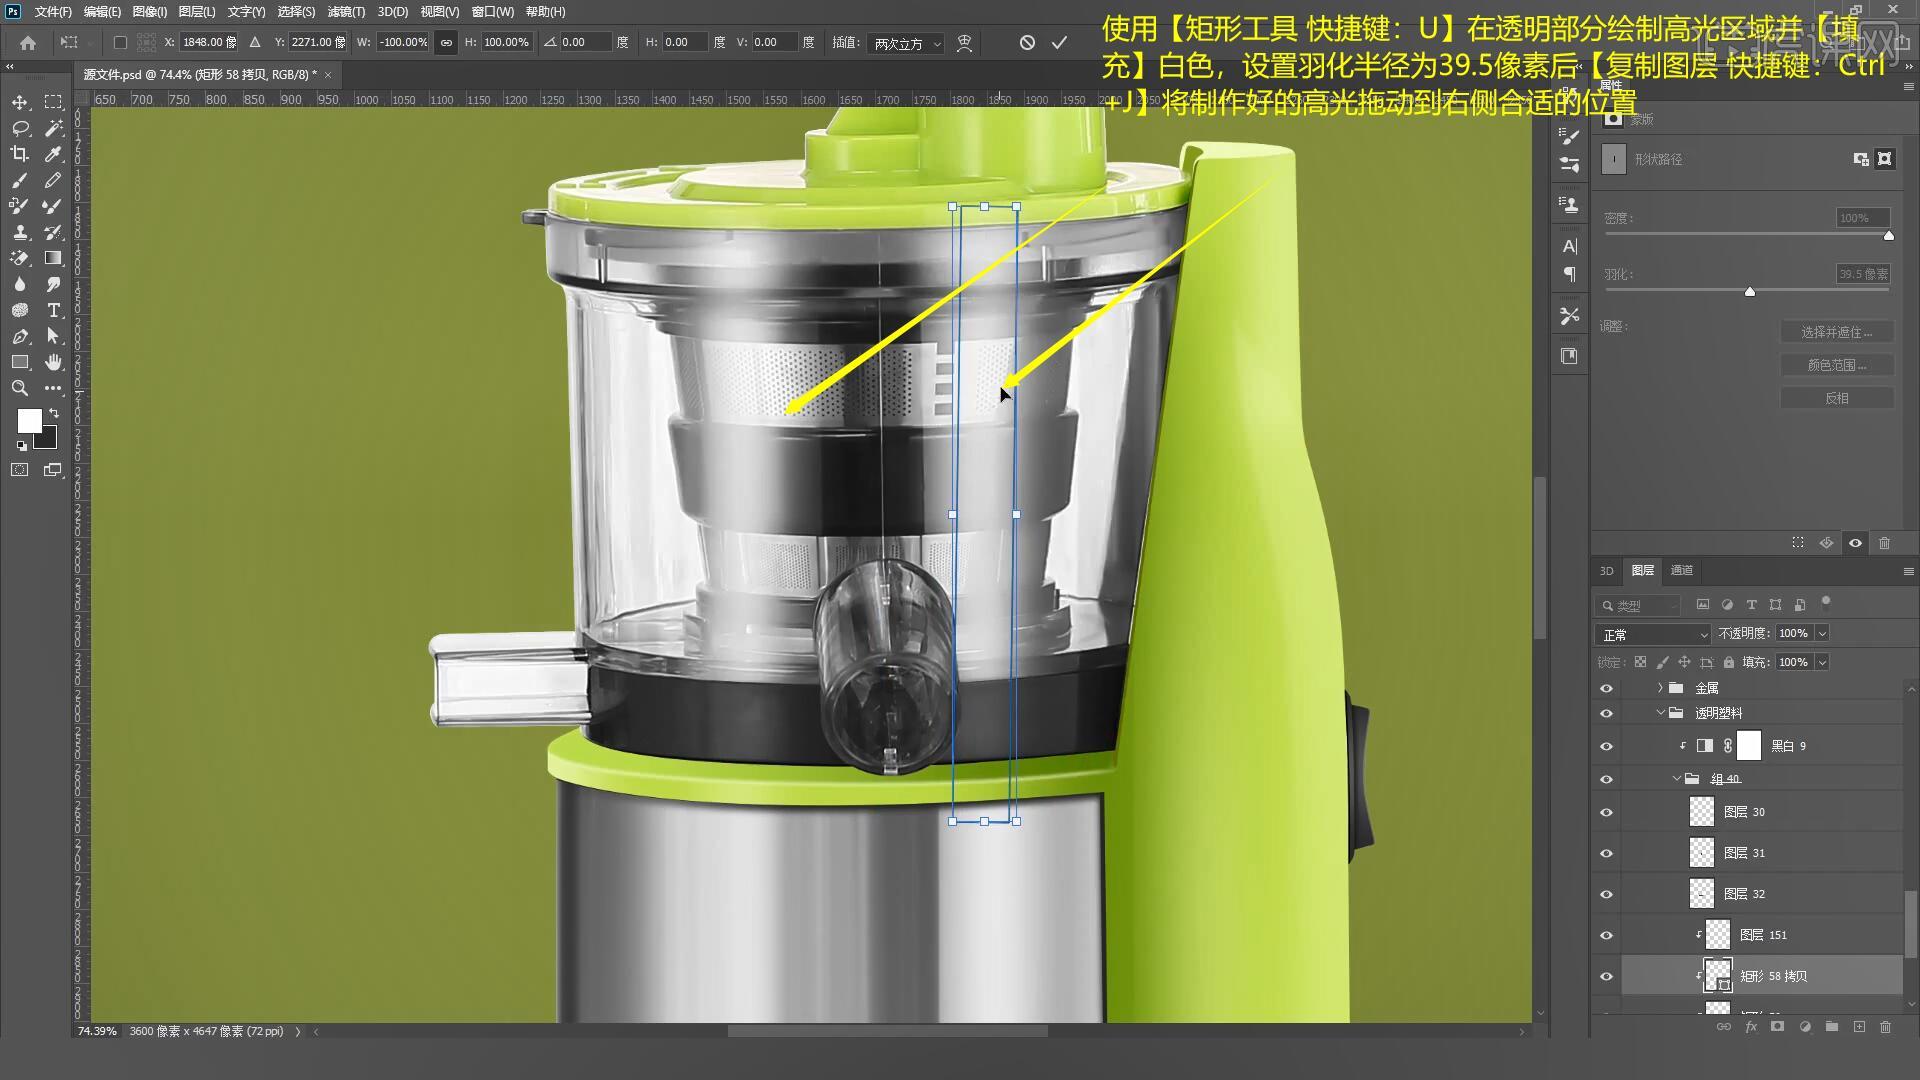Image resolution: width=1920 pixels, height=1080 pixels.
Task: Click the delete layer trash icon
Action: point(1885,1027)
